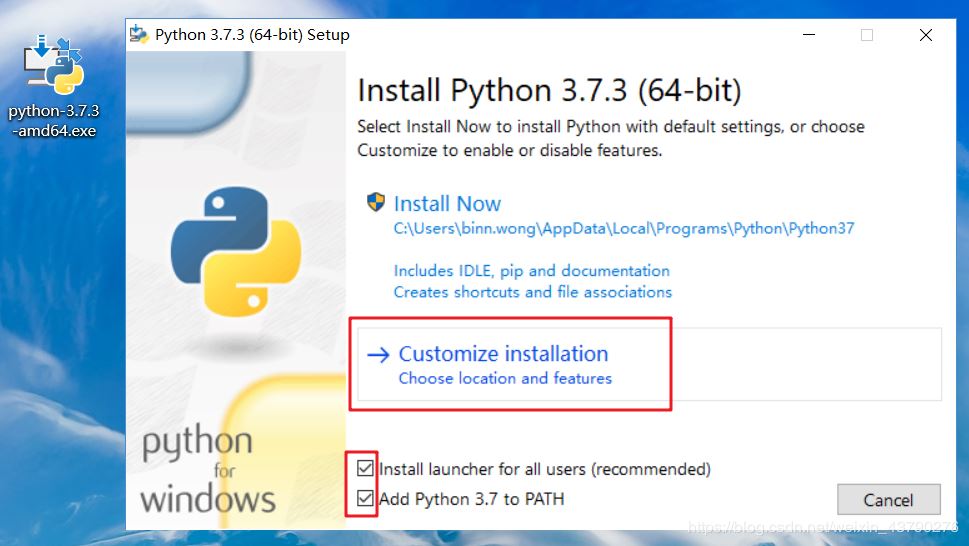Click the UAC shield icon beside Install Now
The image size is (969, 546).
point(376,202)
